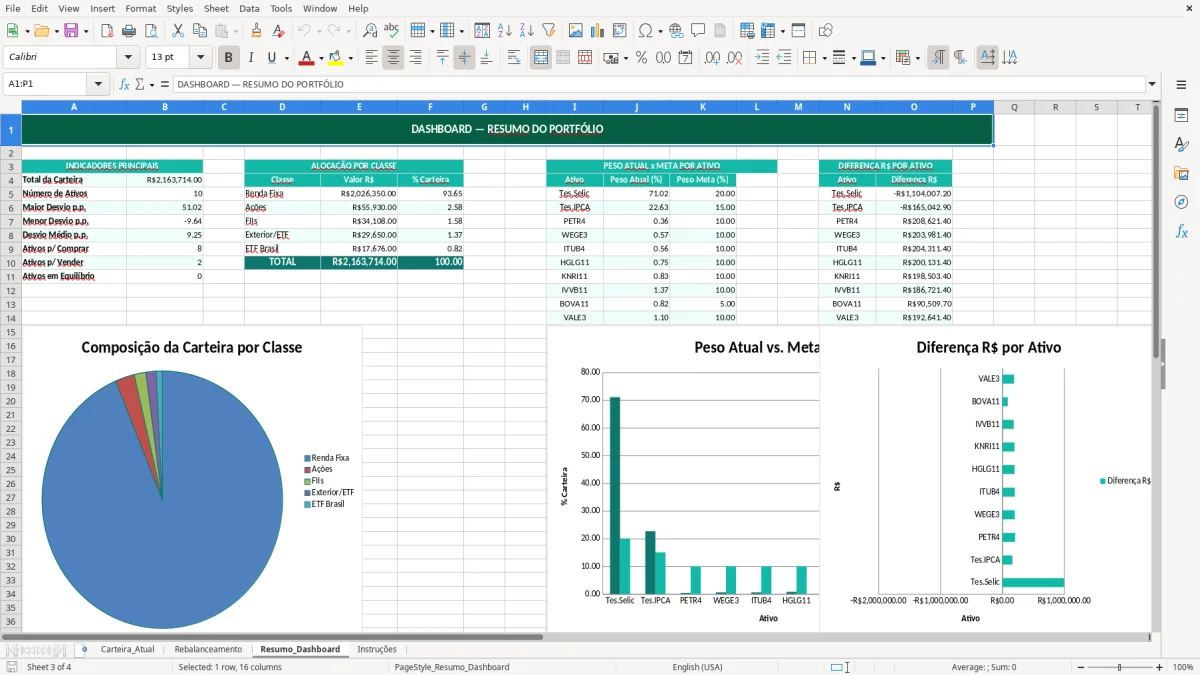This screenshot has height=675, width=1200.
Task: Insert an image
Action: click(576, 31)
